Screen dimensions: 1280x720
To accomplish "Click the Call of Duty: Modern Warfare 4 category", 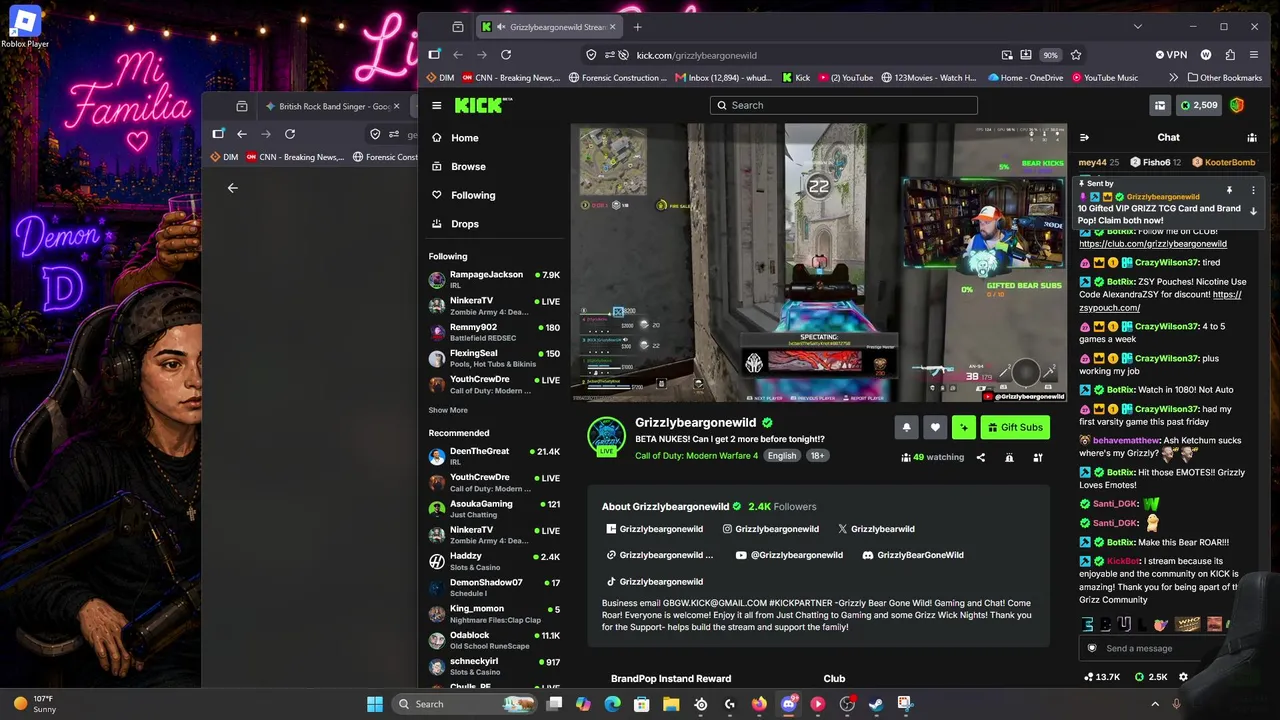I will 696,456.
